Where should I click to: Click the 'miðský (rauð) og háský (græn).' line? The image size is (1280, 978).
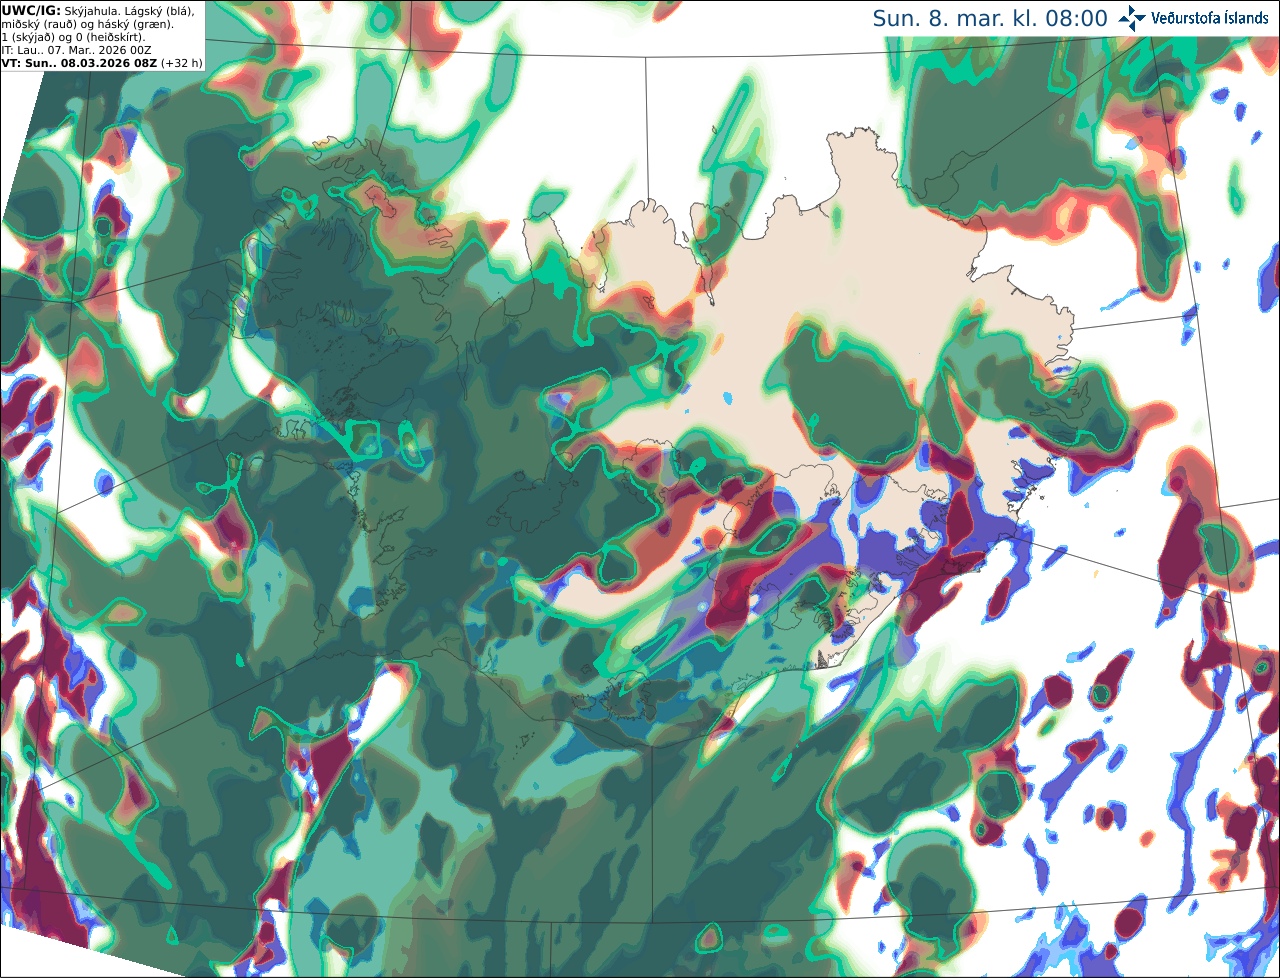tap(86, 23)
